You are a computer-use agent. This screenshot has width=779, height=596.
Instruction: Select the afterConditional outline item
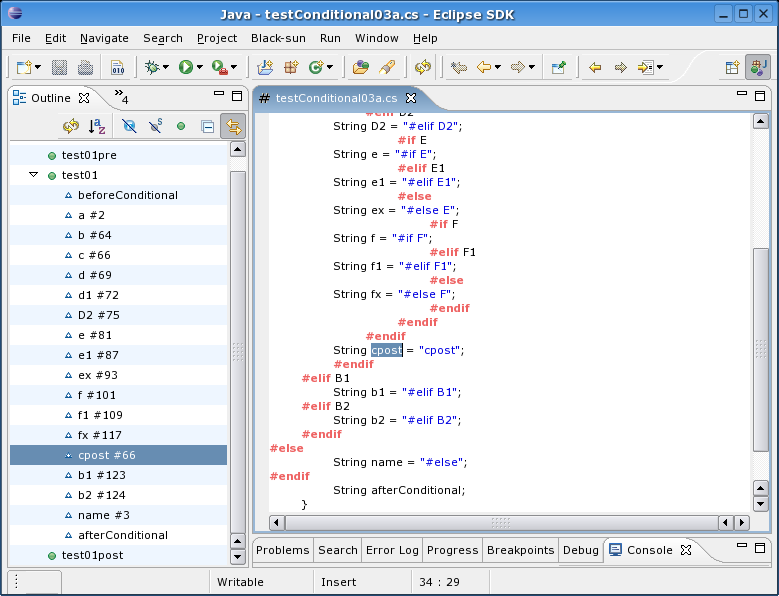pyautogui.click(x=123, y=535)
